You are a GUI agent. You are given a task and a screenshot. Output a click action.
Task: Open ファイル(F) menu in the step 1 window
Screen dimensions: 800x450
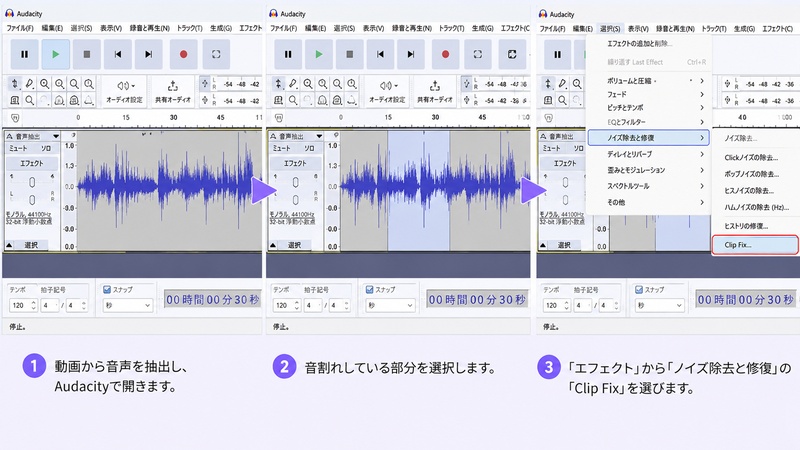click(20, 28)
